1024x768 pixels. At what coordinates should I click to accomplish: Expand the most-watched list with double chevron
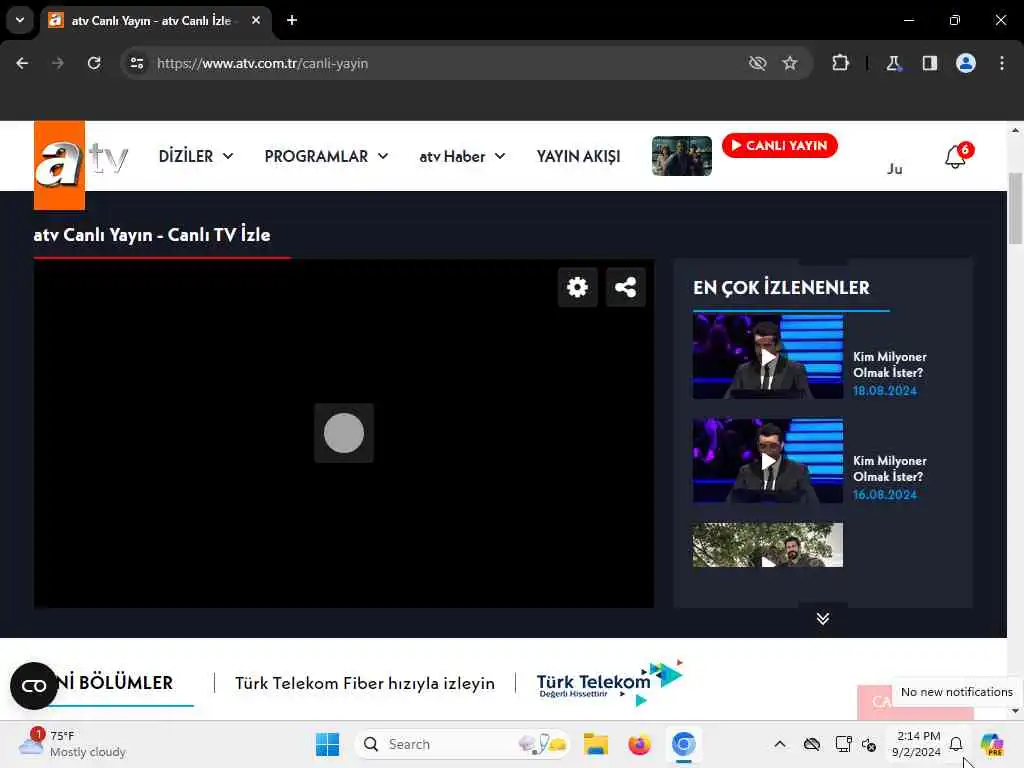pyautogui.click(x=823, y=618)
